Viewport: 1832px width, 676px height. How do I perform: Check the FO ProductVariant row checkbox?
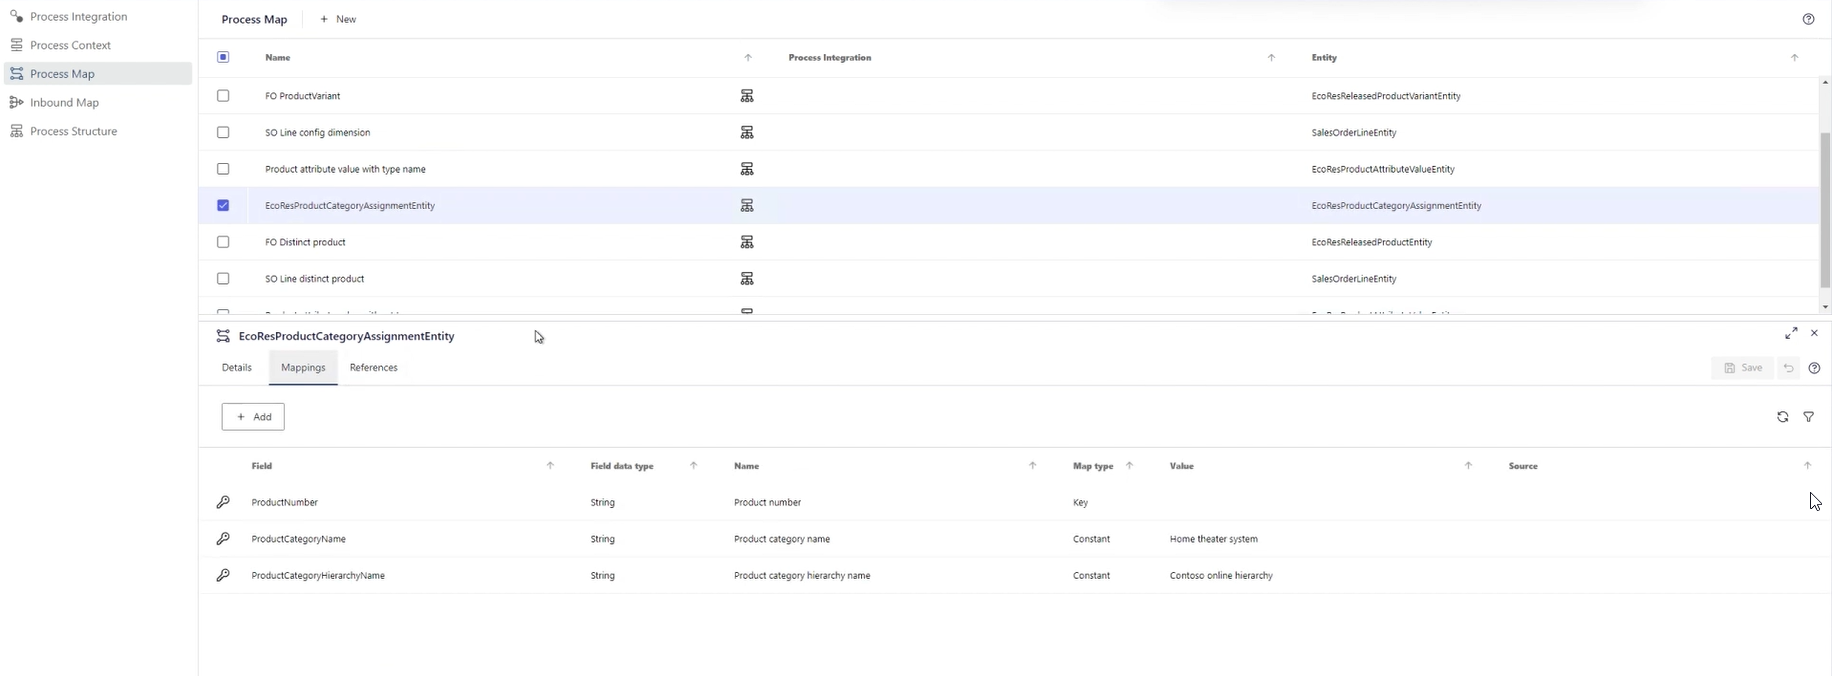[x=223, y=96]
